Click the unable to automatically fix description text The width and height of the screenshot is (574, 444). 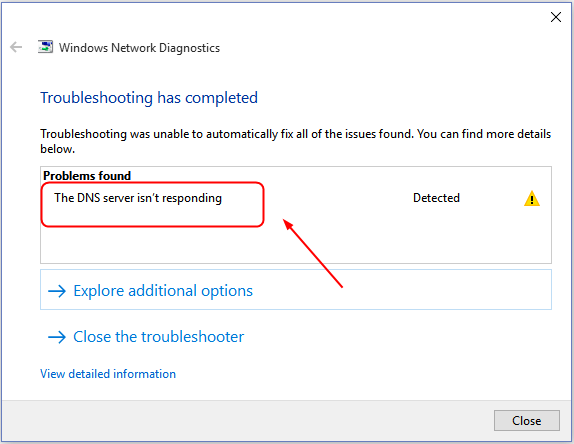pos(295,141)
